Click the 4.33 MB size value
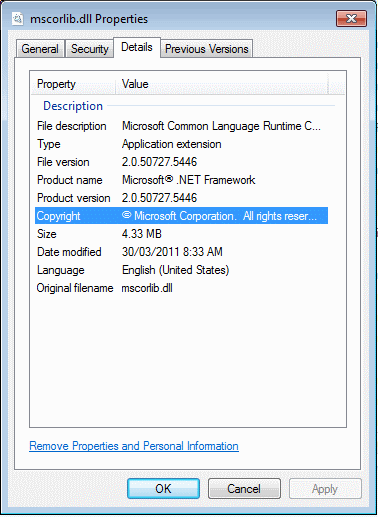Screen dimensions: 378x517 [x=142, y=234]
